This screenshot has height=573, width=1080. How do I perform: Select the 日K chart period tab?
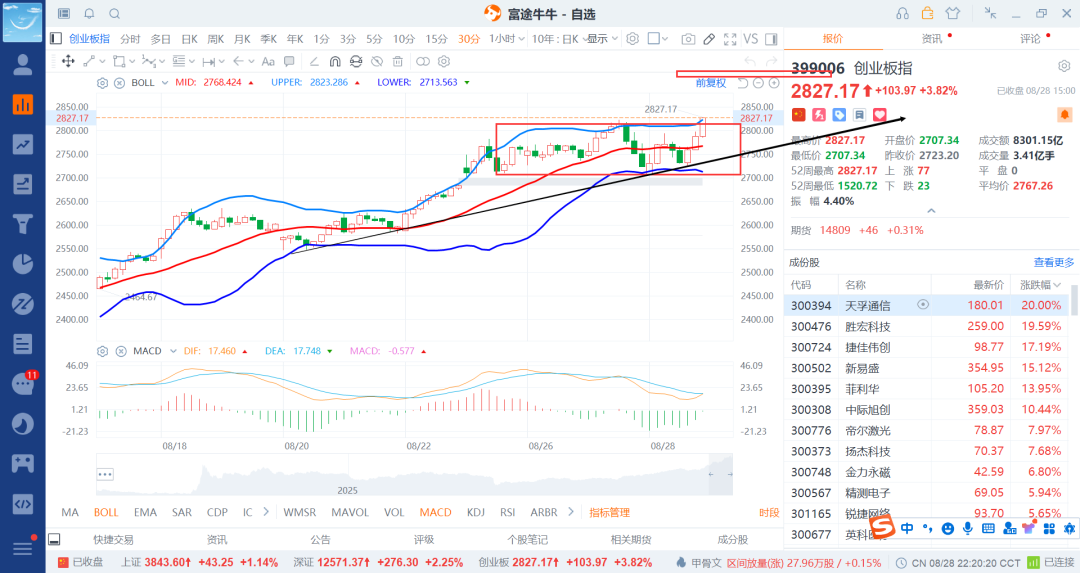pos(189,39)
